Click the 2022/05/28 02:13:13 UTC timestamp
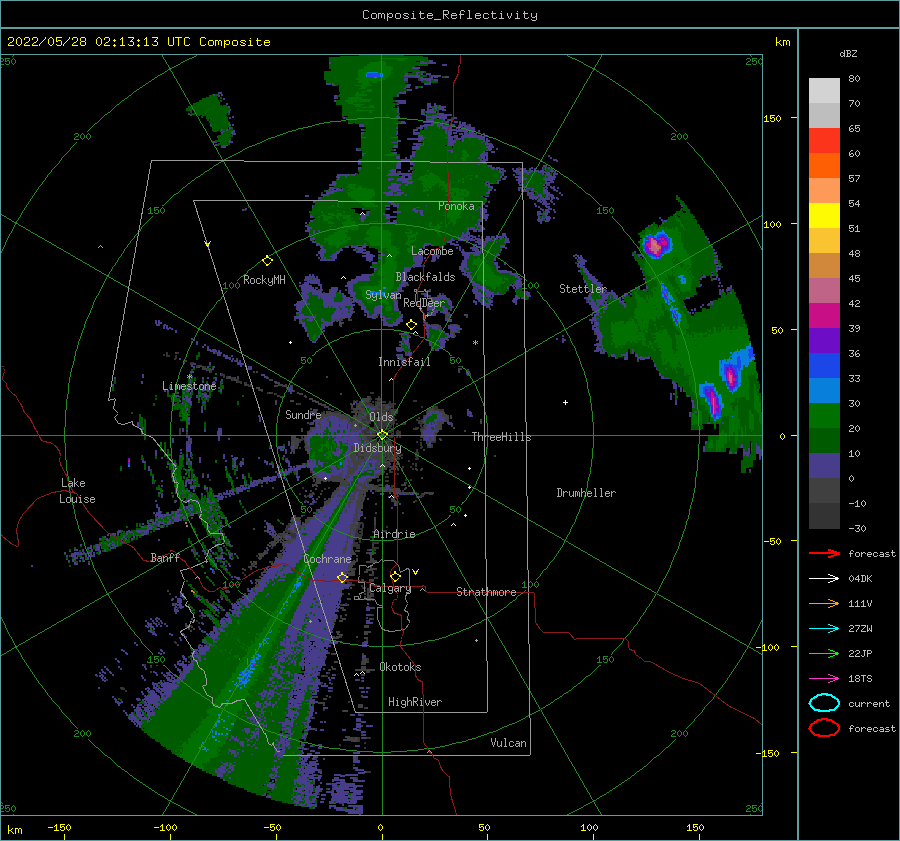This screenshot has height=841, width=900. click(138, 42)
